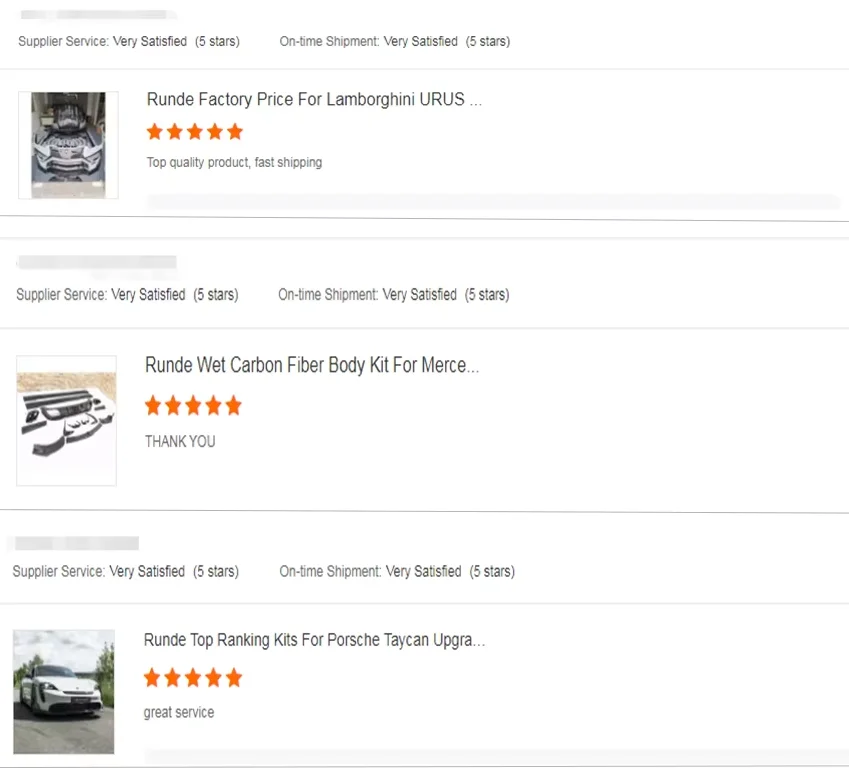This screenshot has height=768, width=849.
Task: Click 'Runde Top Ranking Kits For Porsche Taycan' title
Action: [x=314, y=640]
